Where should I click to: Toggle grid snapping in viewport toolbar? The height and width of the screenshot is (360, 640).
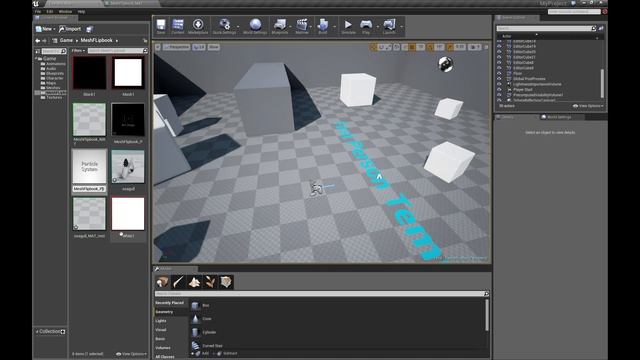coord(412,47)
